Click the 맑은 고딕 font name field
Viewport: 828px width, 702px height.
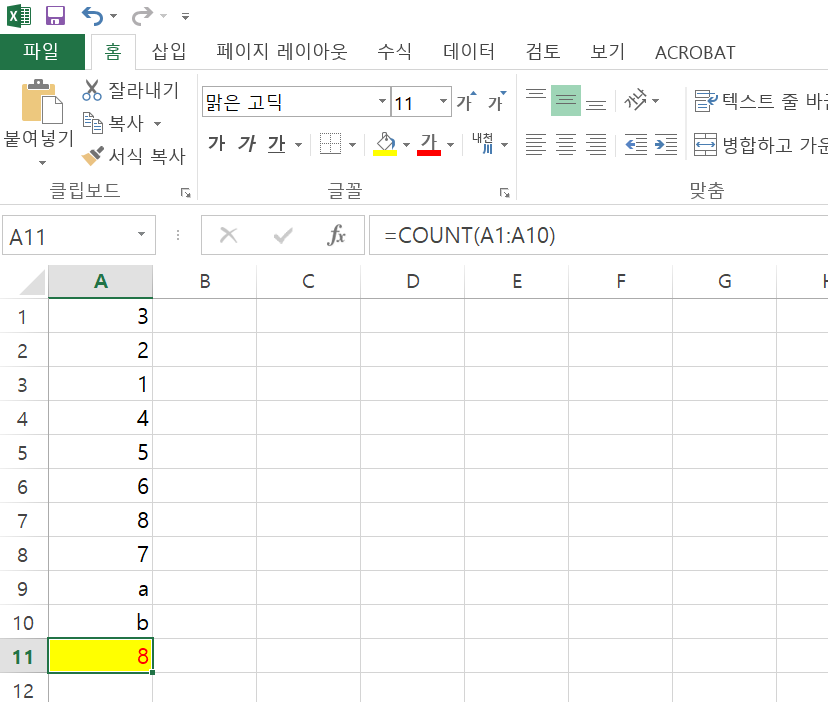(289, 101)
